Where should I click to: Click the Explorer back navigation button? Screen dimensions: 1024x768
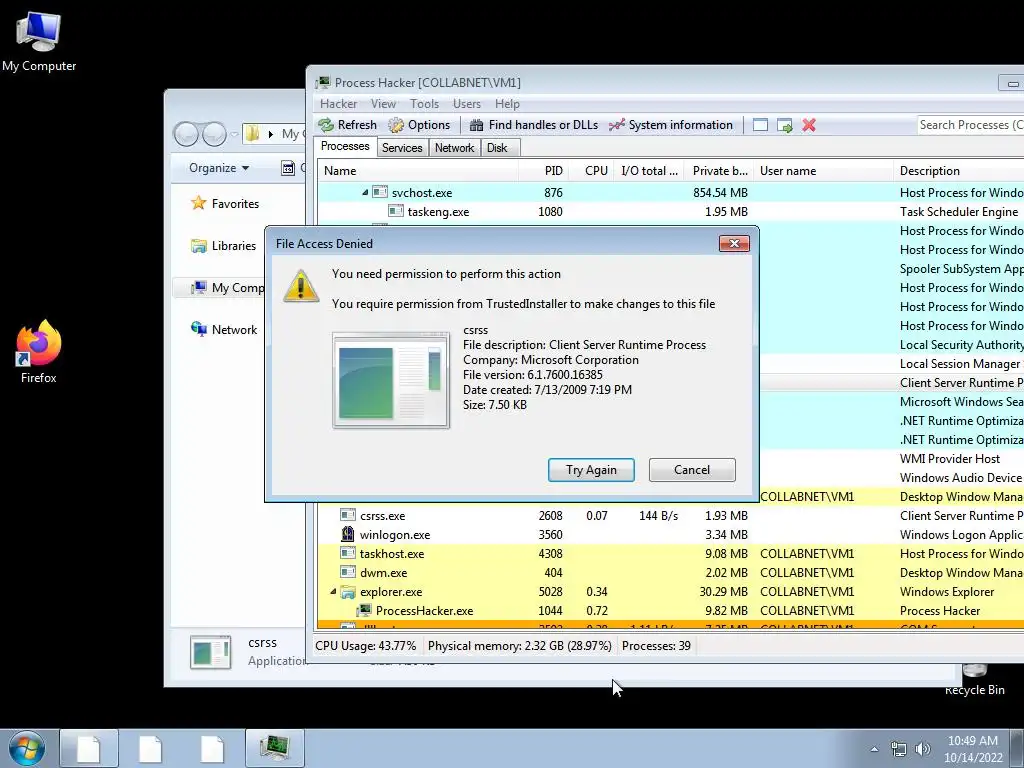186,134
